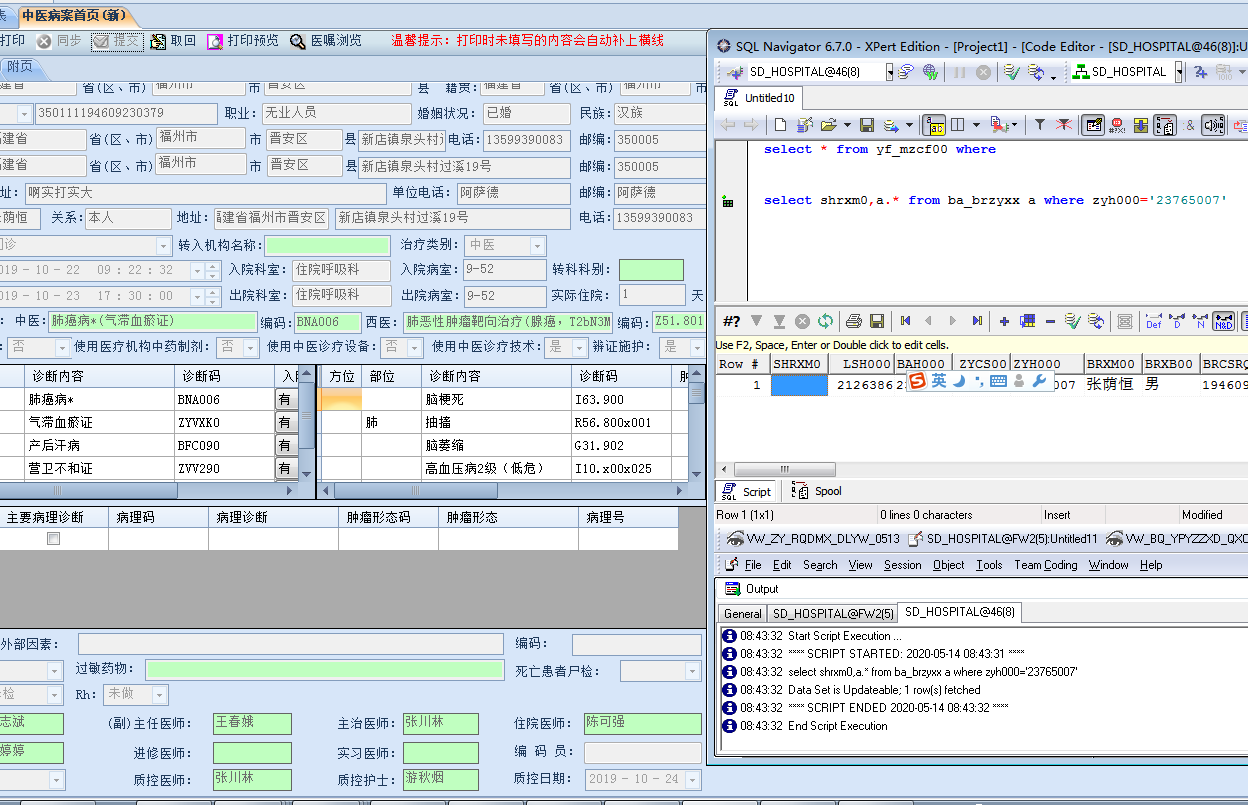Click the 医嘱浏览 button
Screen dimensions: 1248x805
click(x=326, y=41)
